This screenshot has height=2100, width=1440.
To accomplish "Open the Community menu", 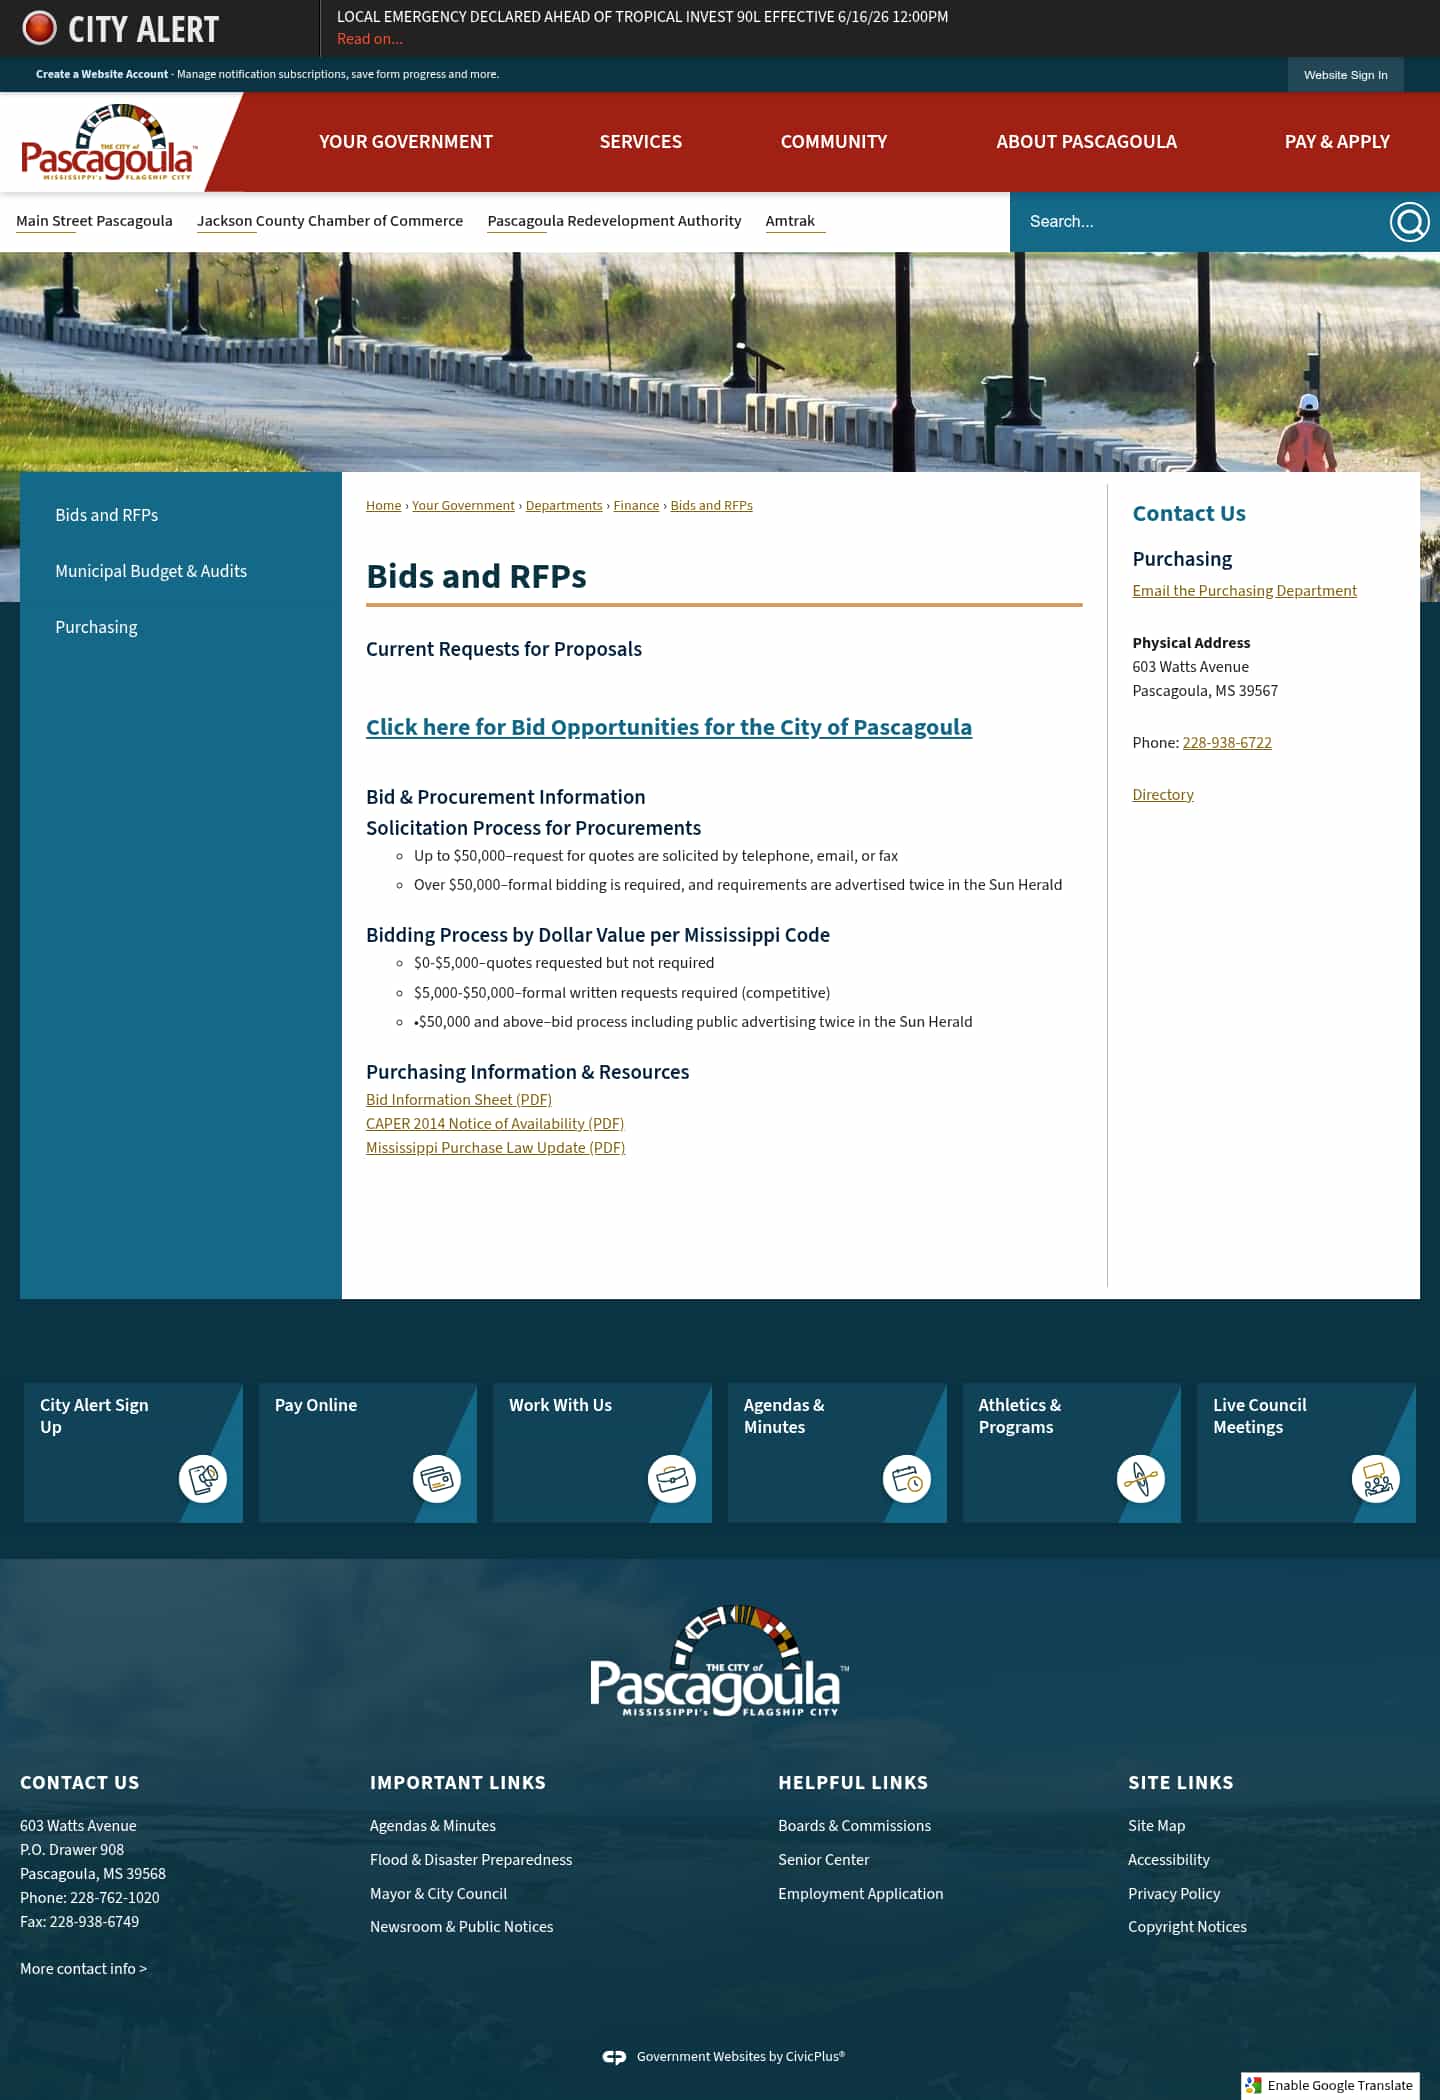I will 834,142.
